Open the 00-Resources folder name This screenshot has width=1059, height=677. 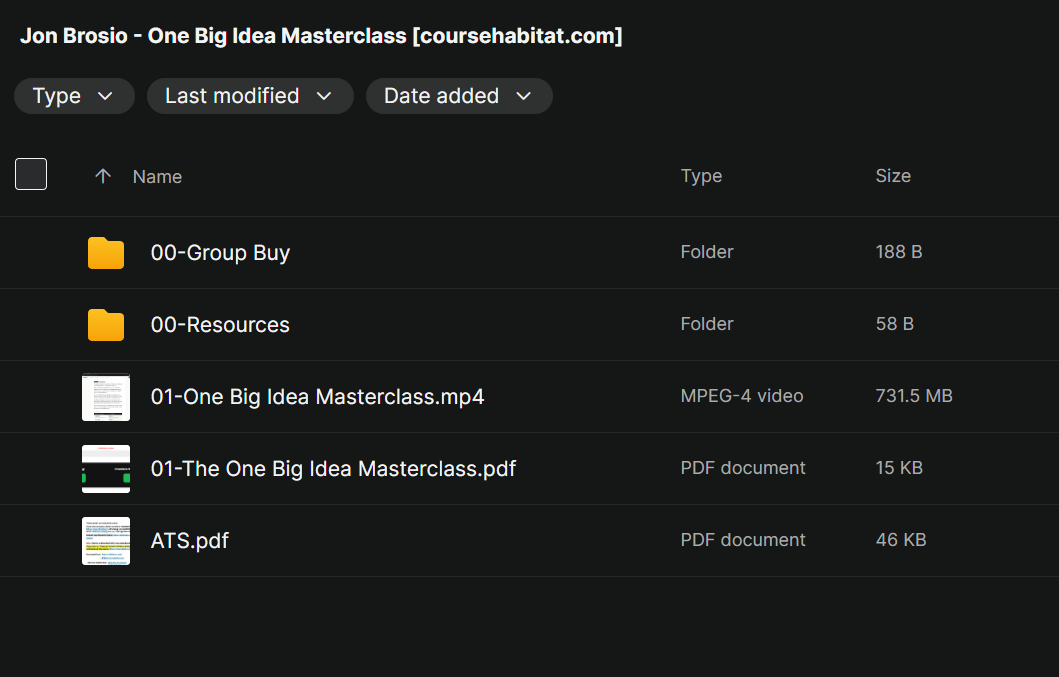click(x=220, y=325)
